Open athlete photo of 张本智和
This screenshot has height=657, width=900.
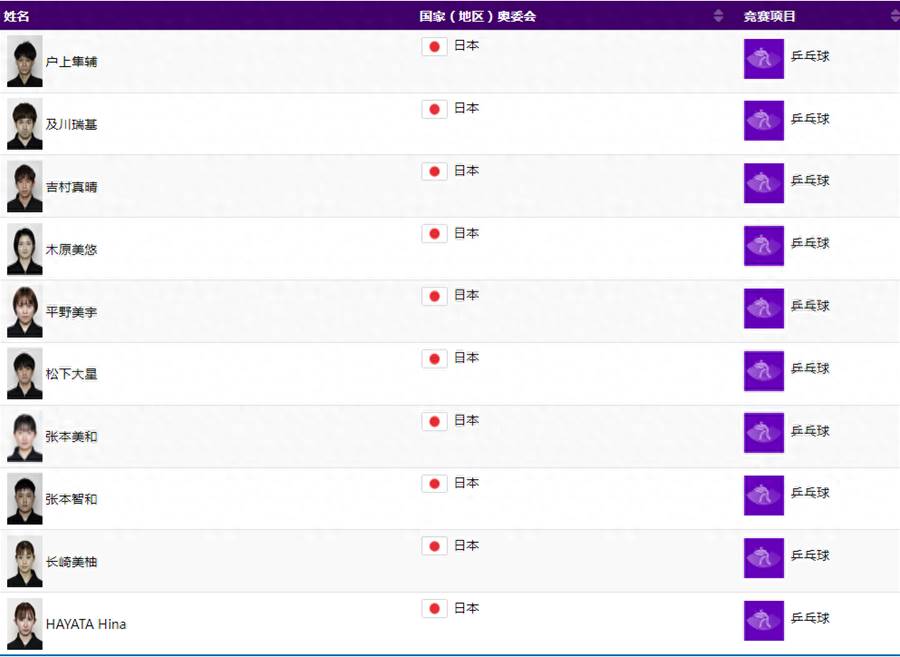pyautogui.click(x=25, y=499)
